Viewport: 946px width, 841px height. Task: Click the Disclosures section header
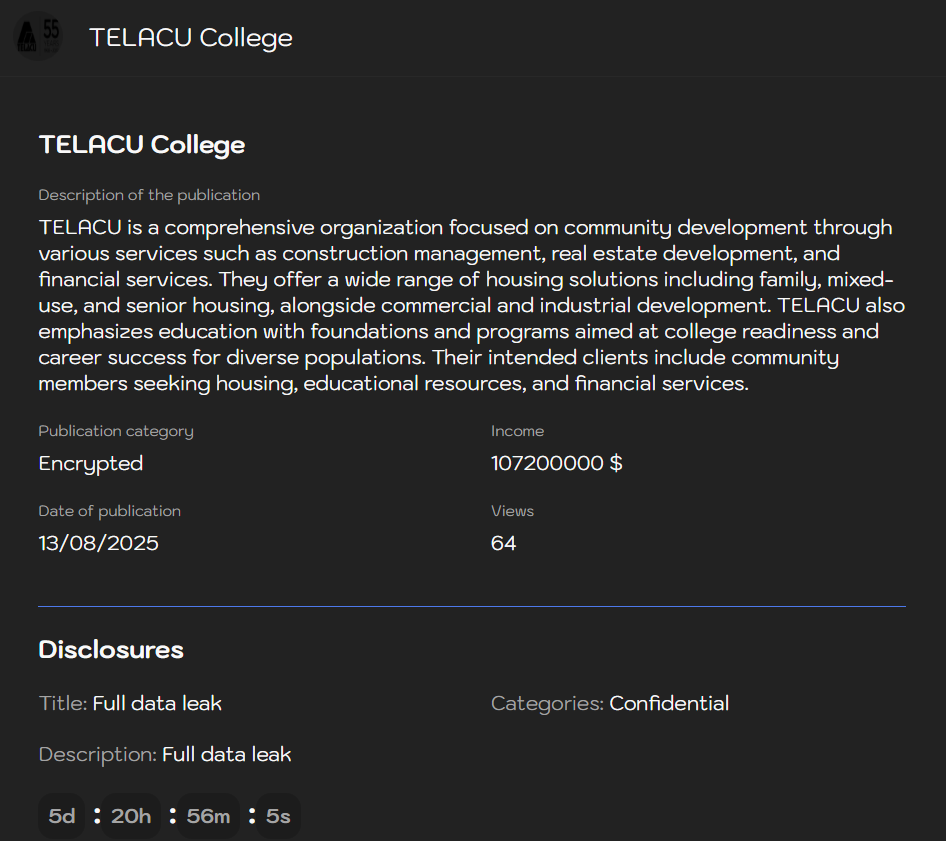click(111, 650)
